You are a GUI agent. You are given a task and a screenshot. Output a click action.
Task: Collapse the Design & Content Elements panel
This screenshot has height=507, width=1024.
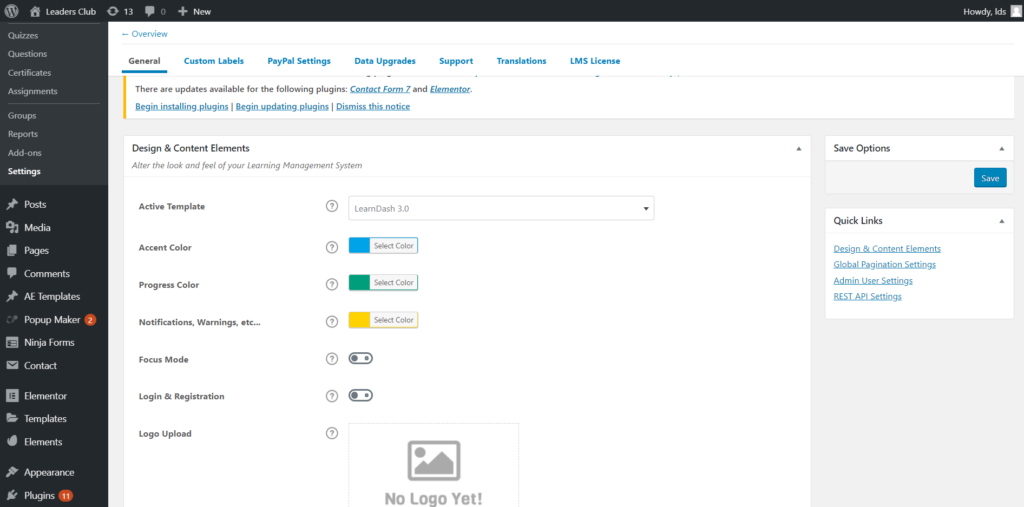point(798,149)
